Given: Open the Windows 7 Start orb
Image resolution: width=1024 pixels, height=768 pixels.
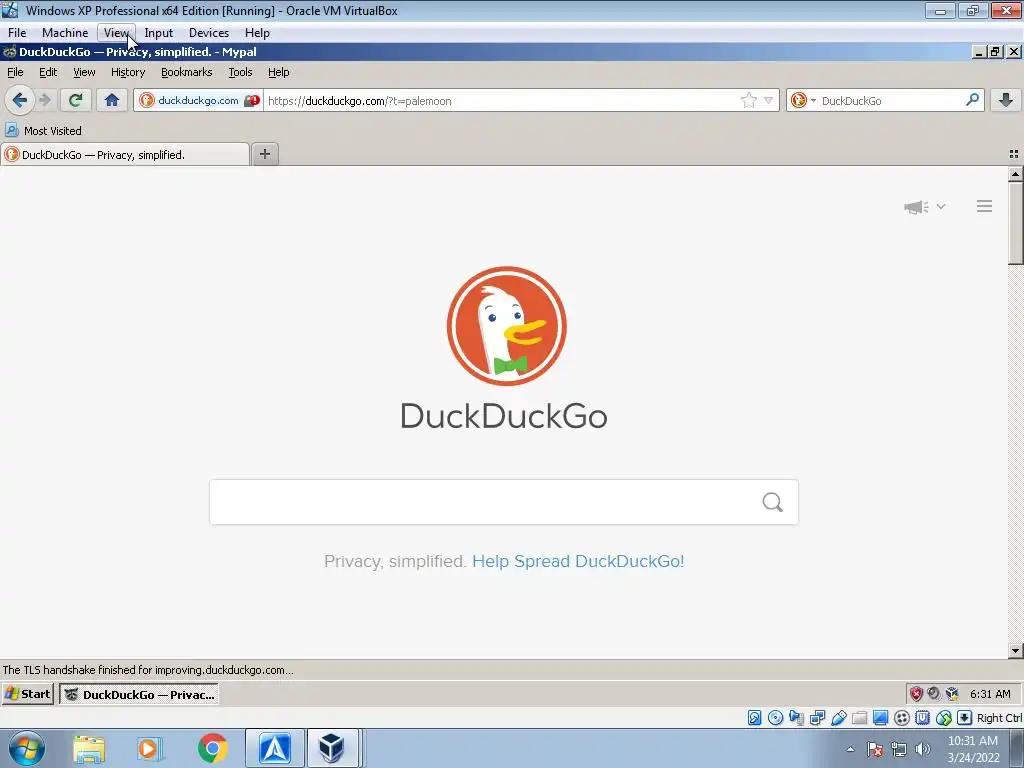Looking at the screenshot, I should click(27, 748).
